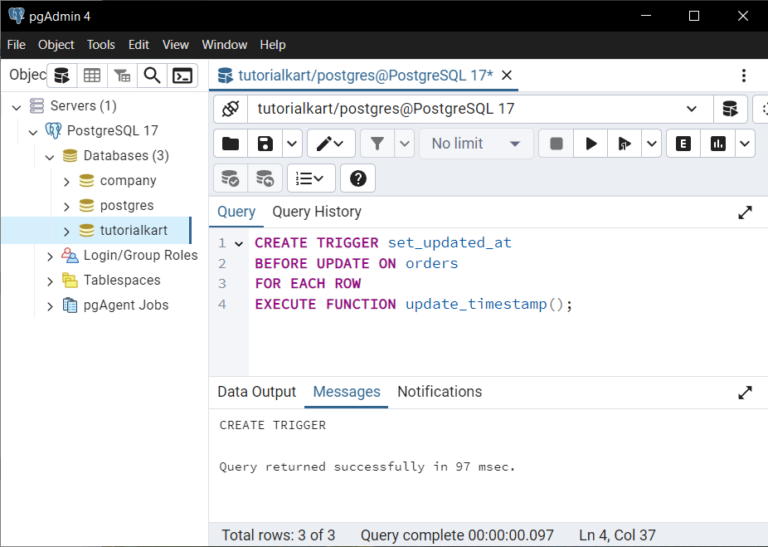Viewport: 768px width, 547px height.
Task: Expand the company database node
Action: tap(67, 181)
